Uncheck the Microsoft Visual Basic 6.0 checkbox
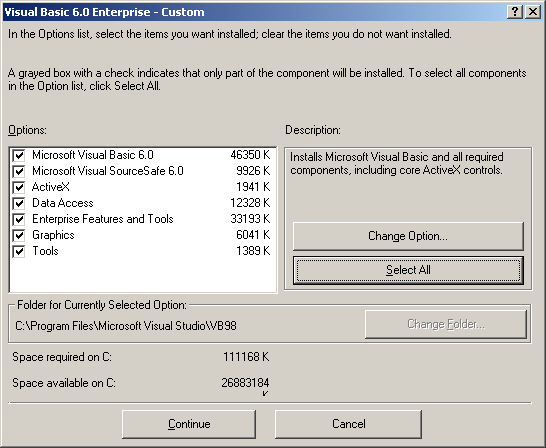 pyautogui.click(x=19, y=155)
